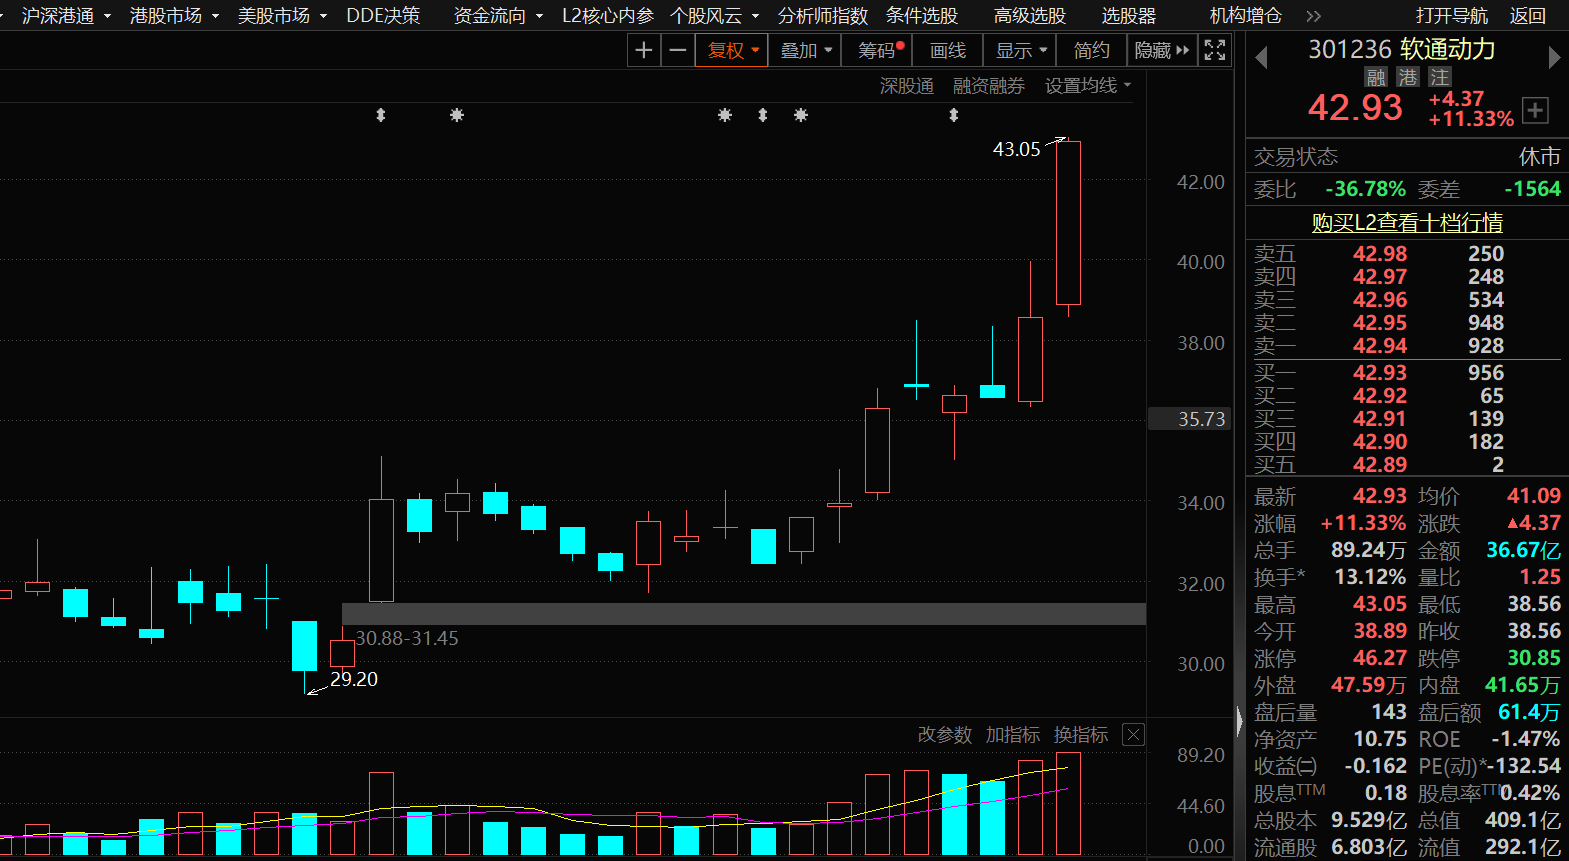
Task: Click 卖五 price 42.98
Action: click(1380, 254)
